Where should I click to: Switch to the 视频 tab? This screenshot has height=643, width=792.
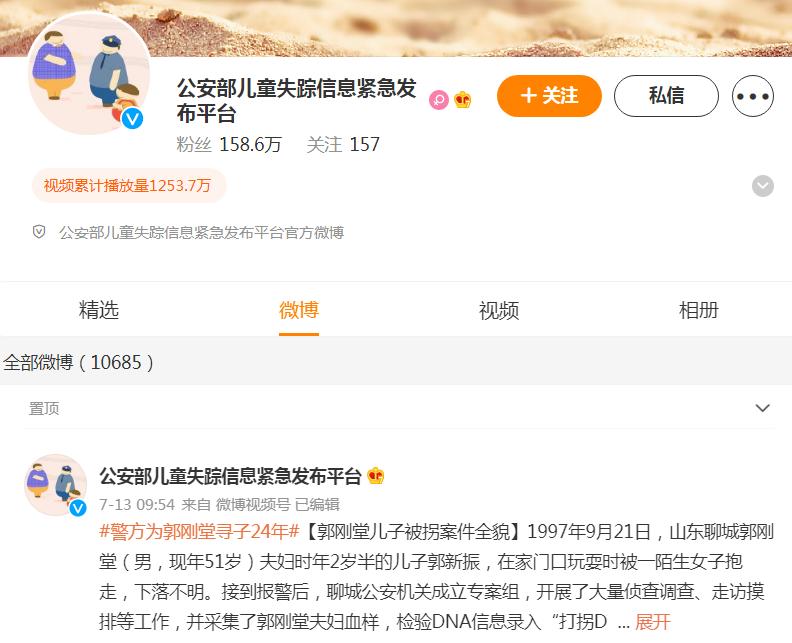click(499, 310)
